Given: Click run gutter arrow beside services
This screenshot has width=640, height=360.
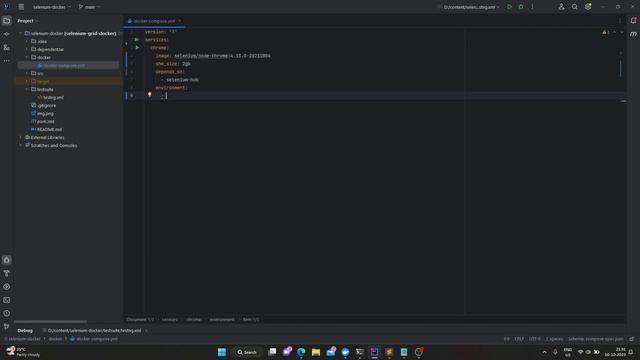Looking at the screenshot, I should (137, 40).
